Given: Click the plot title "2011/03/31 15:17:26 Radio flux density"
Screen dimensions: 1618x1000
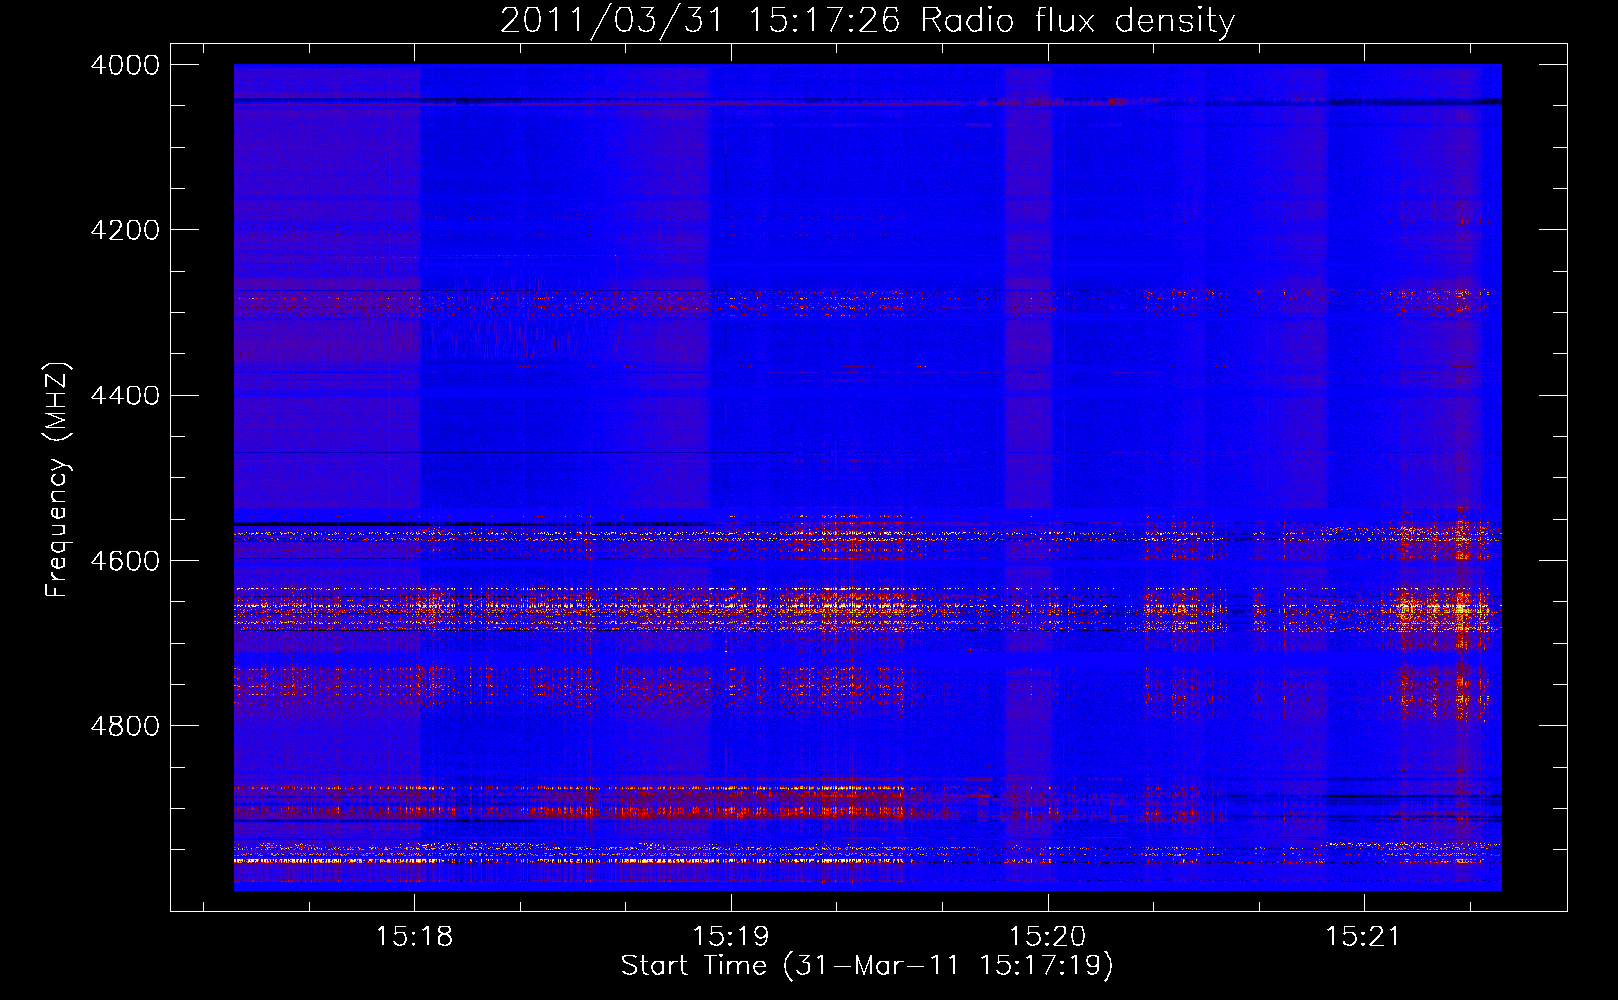Looking at the screenshot, I should 867,21.
